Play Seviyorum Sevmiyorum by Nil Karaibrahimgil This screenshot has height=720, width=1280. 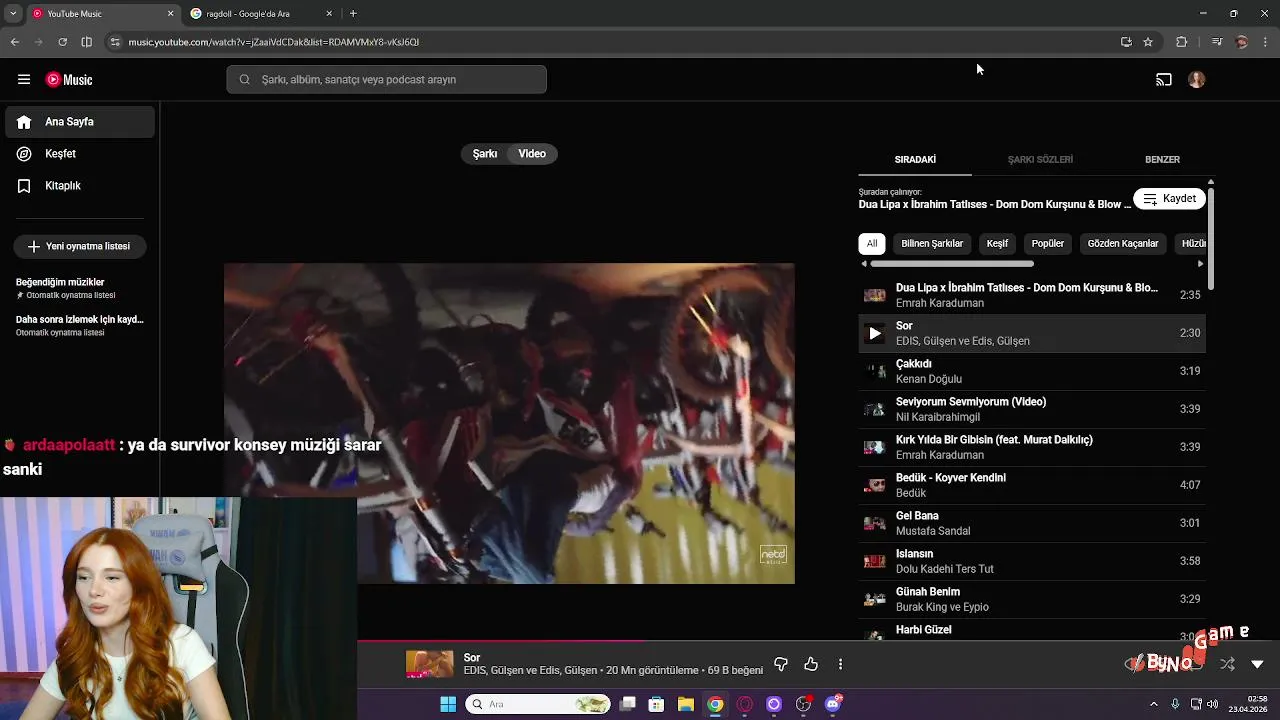coord(1032,409)
